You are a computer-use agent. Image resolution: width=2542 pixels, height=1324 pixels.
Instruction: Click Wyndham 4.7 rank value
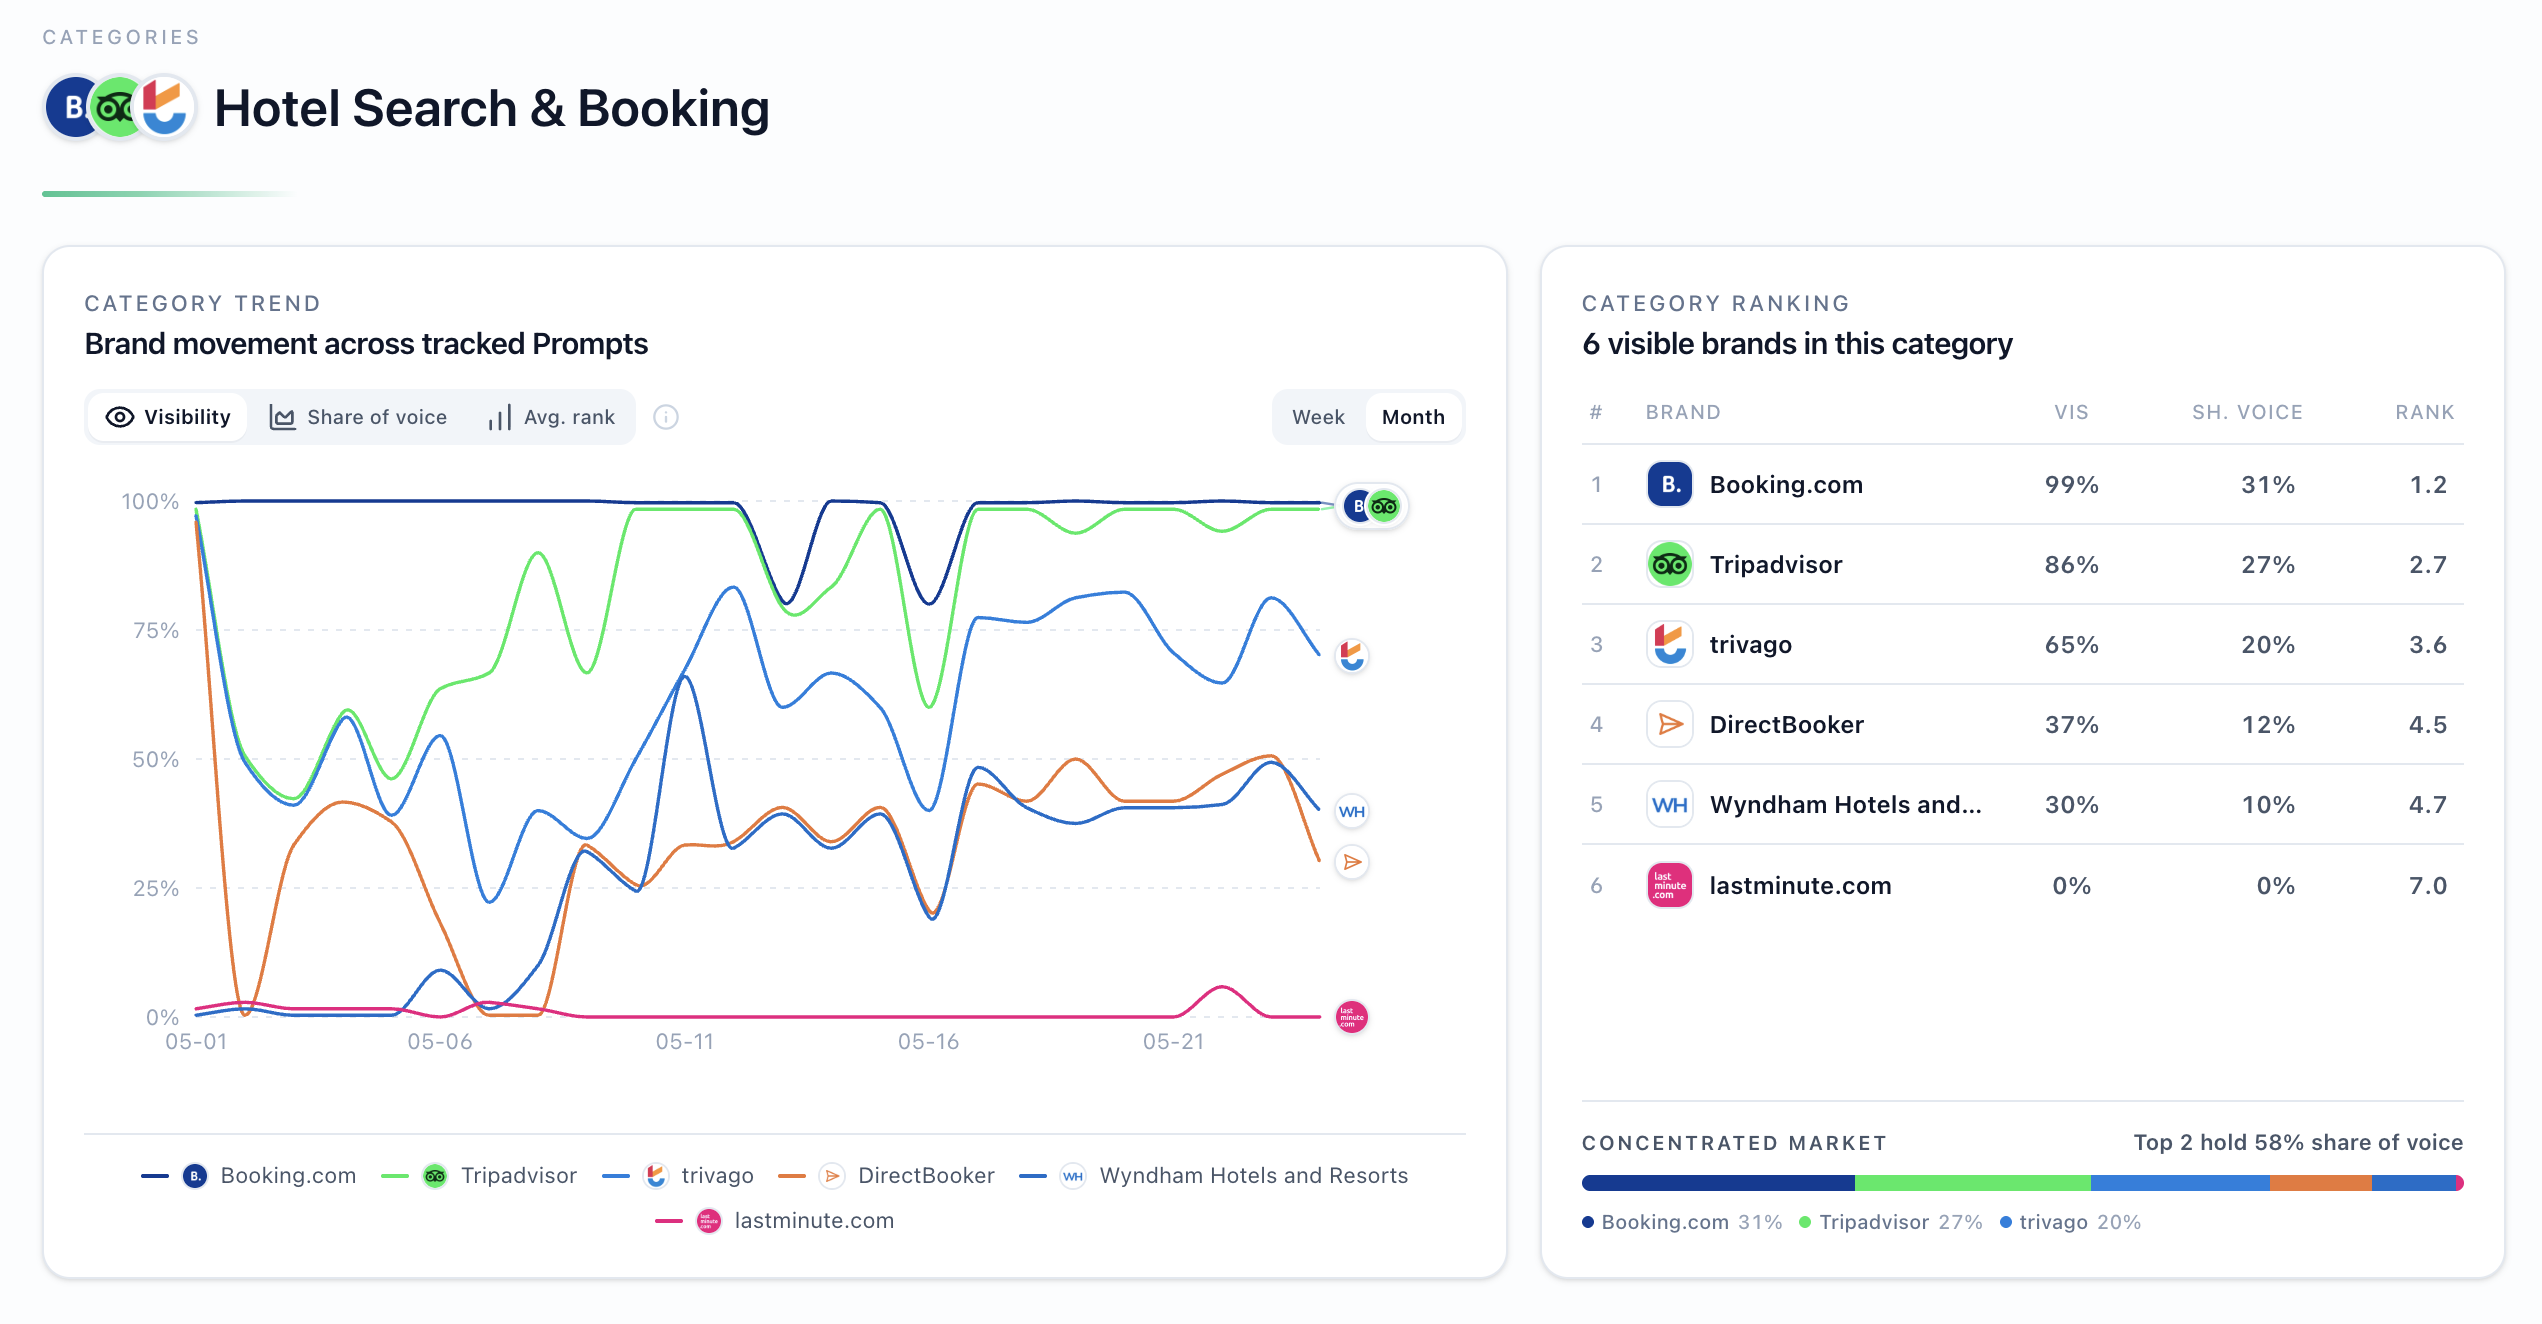2427,805
